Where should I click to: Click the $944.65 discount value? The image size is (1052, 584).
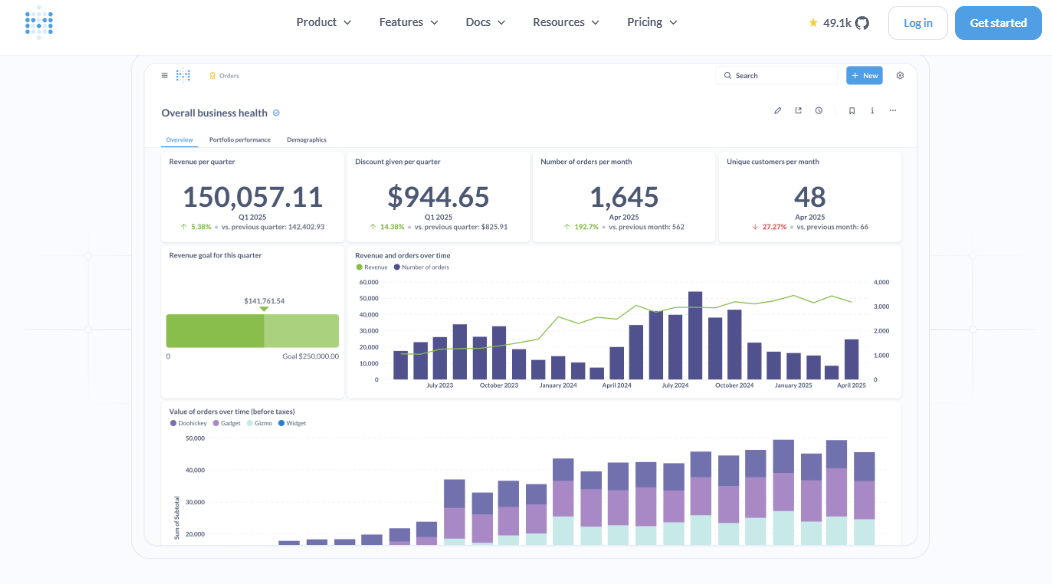coord(438,197)
